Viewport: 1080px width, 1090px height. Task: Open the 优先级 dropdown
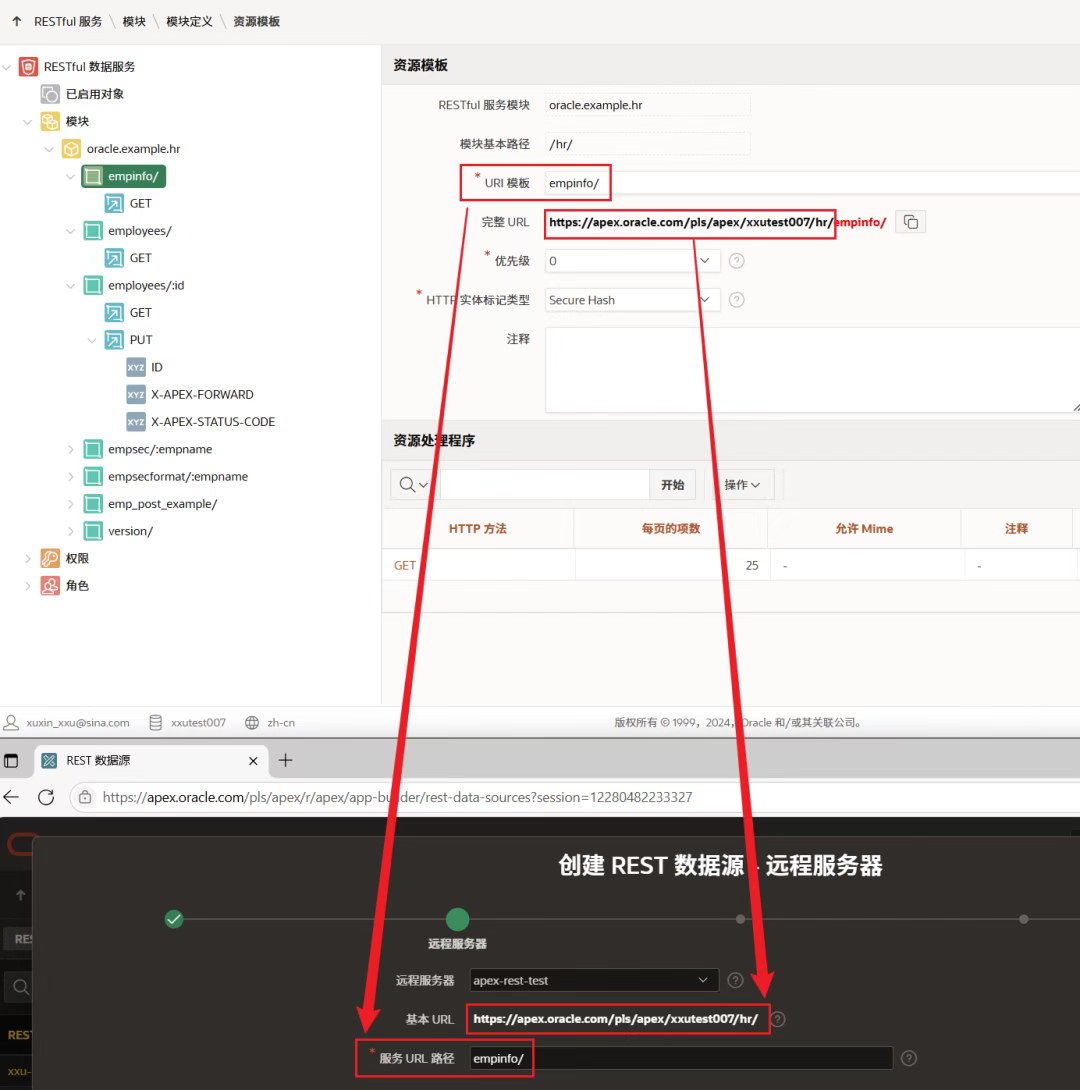point(632,261)
